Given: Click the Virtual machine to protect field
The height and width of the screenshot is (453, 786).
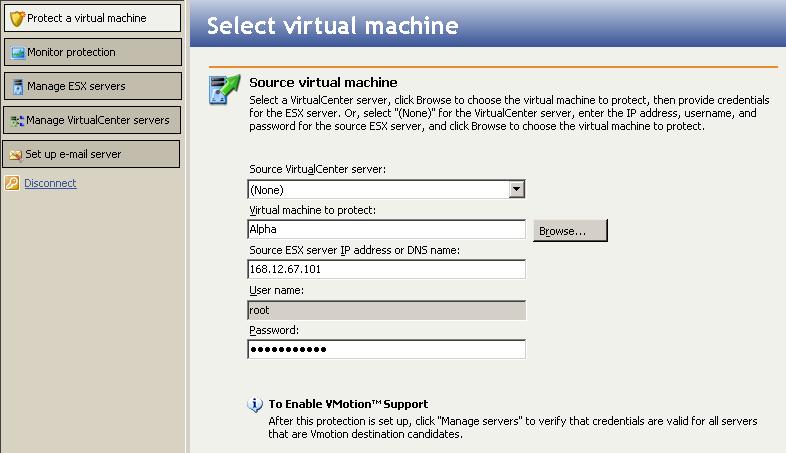Looking at the screenshot, I should [386, 229].
